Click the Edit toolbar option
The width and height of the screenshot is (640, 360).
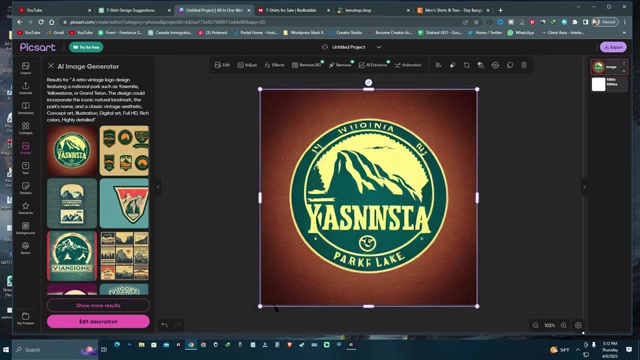[x=222, y=65]
